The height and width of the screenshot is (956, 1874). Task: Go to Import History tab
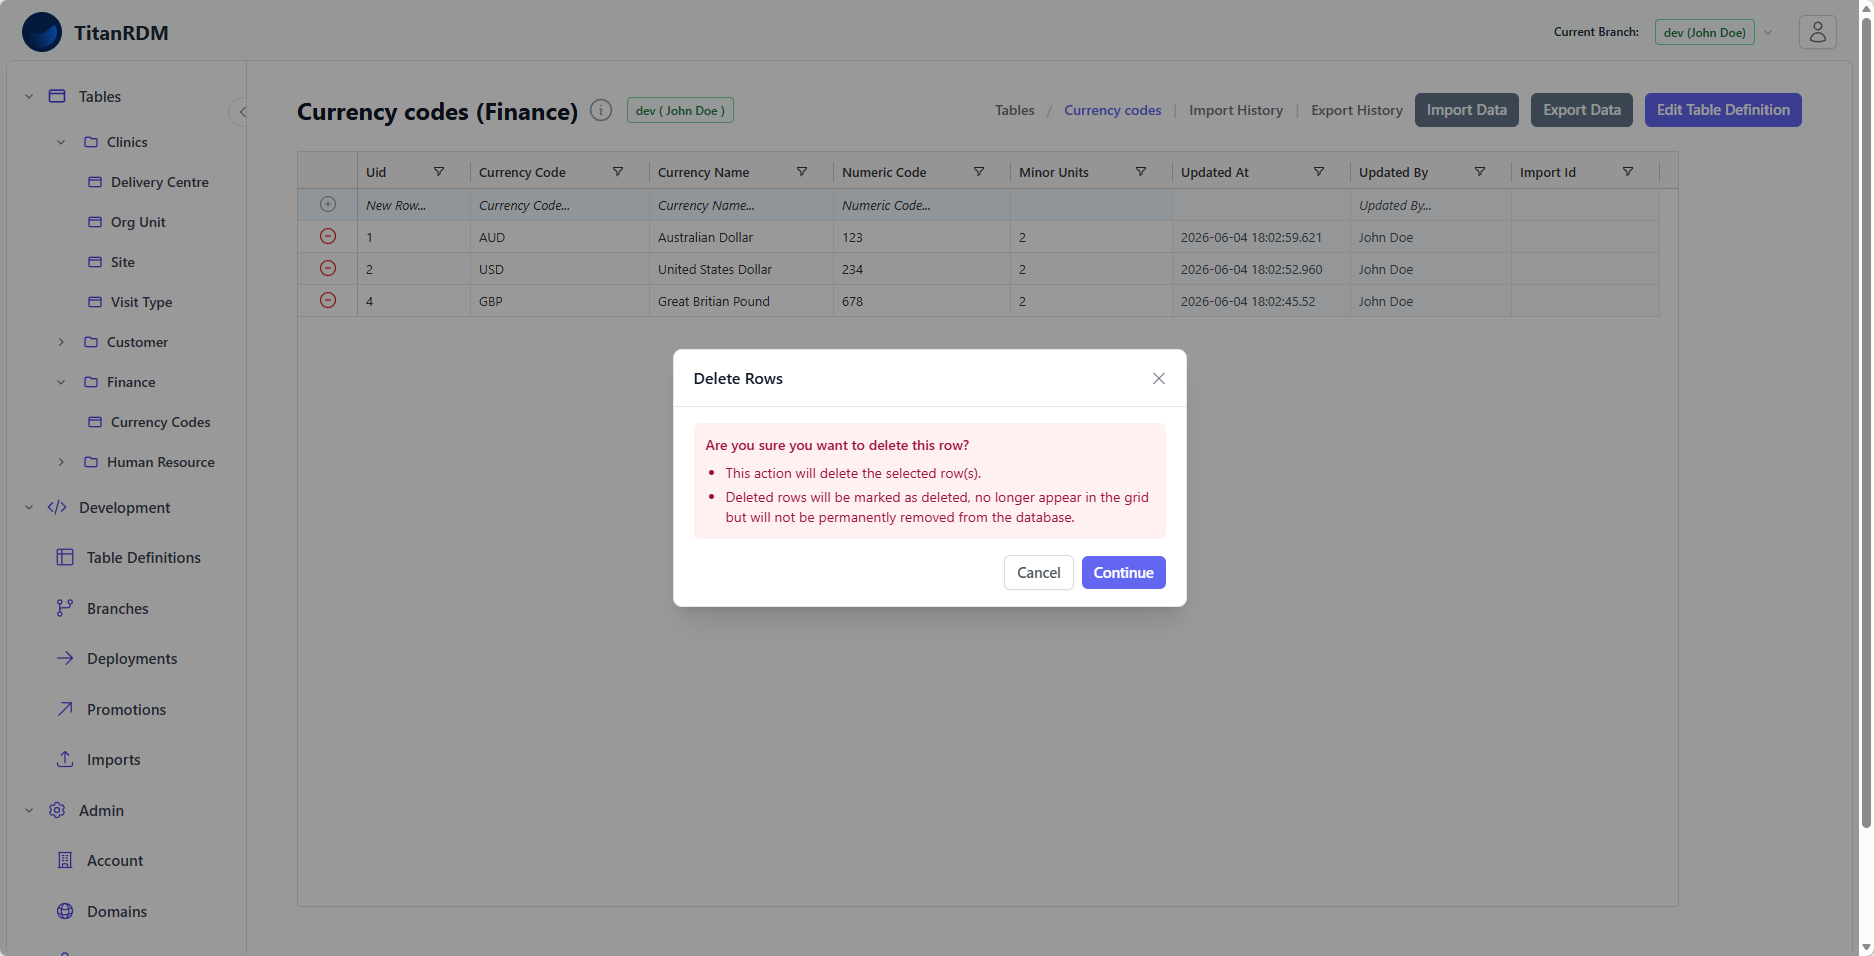coord(1236,110)
